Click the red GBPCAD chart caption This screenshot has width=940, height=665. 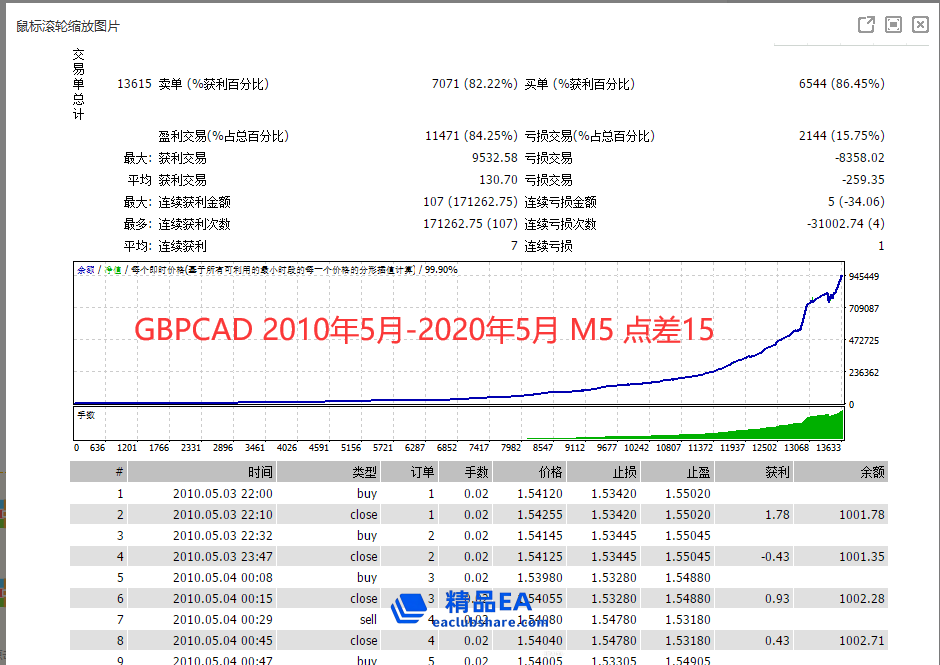click(424, 330)
